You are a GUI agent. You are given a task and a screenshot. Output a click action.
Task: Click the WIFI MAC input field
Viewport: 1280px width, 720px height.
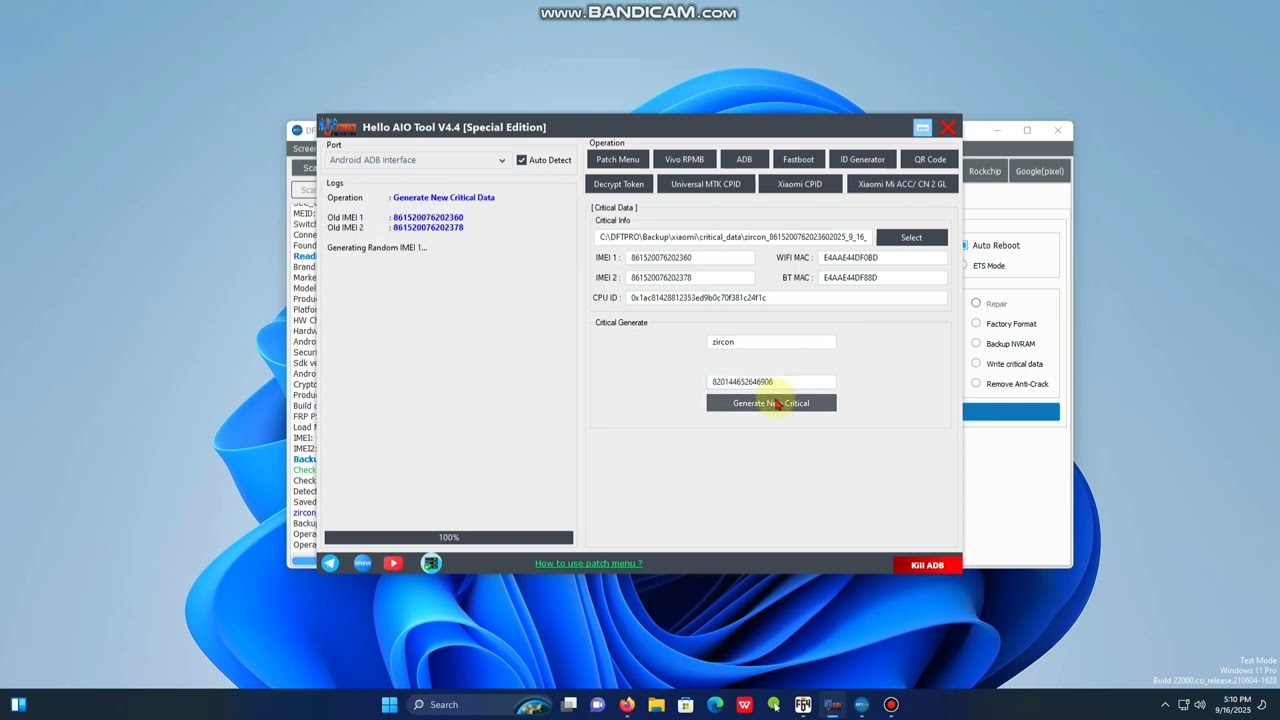(882, 257)
